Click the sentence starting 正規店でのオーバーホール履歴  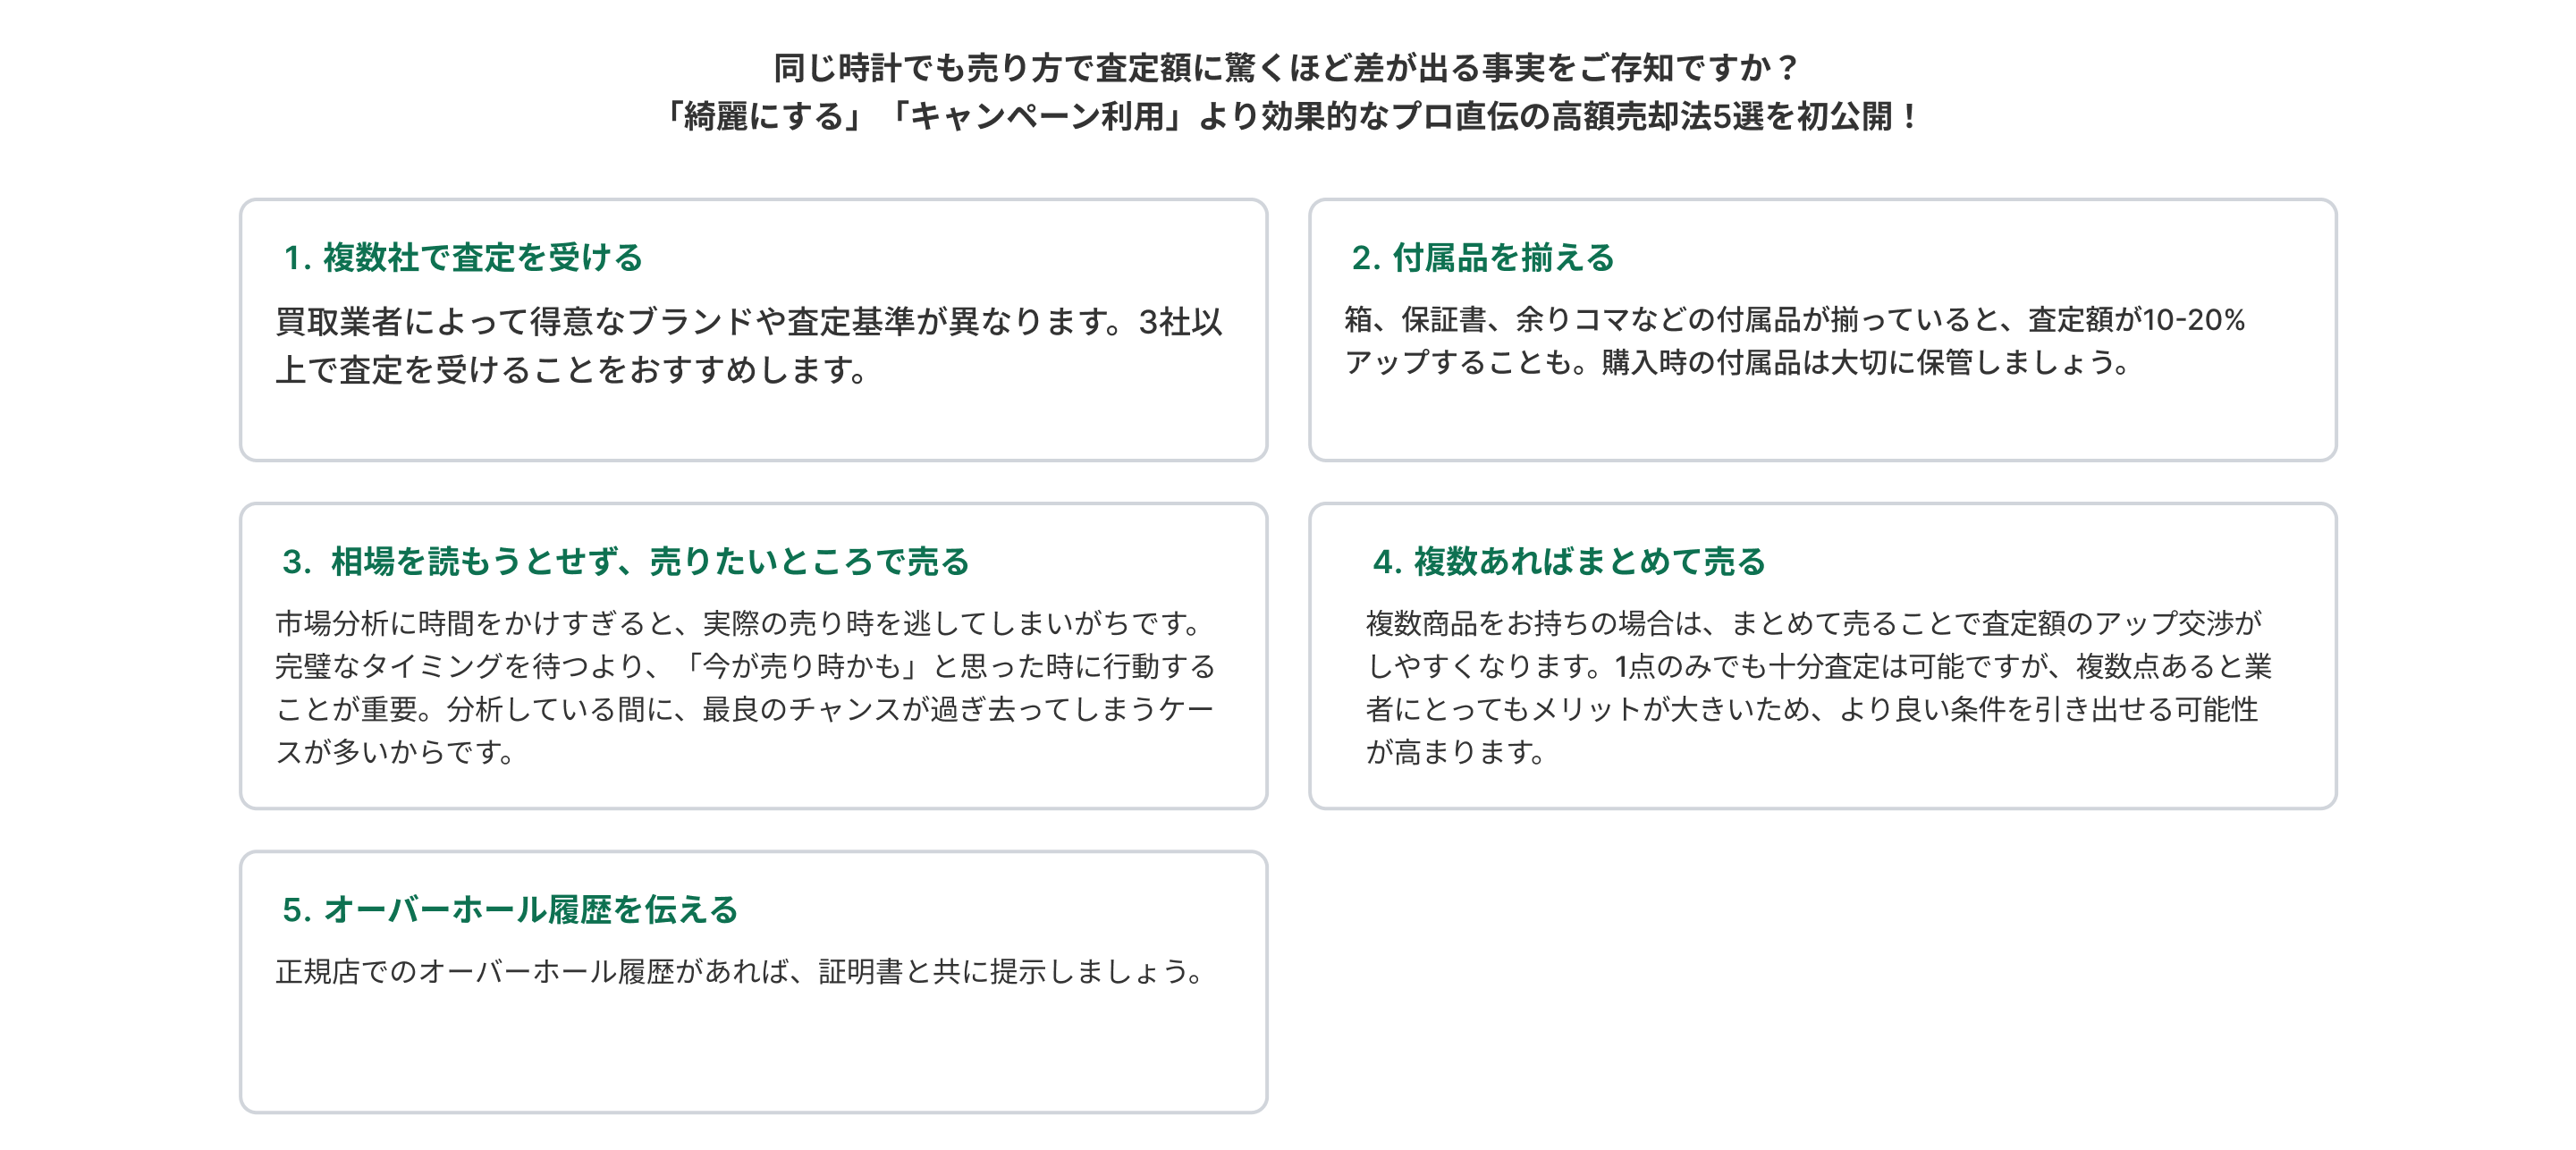740,972
